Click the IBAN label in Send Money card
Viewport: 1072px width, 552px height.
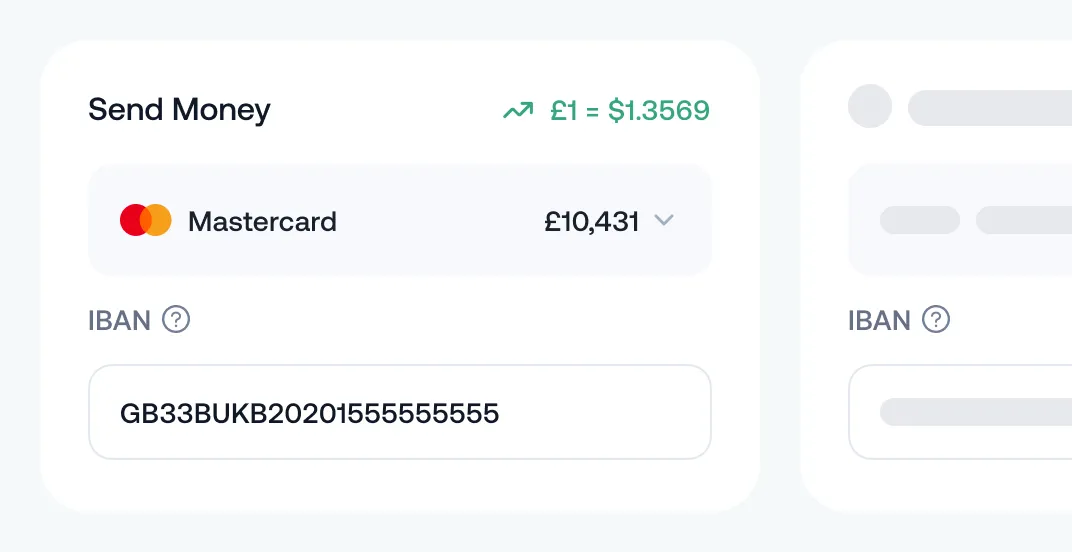120,320
